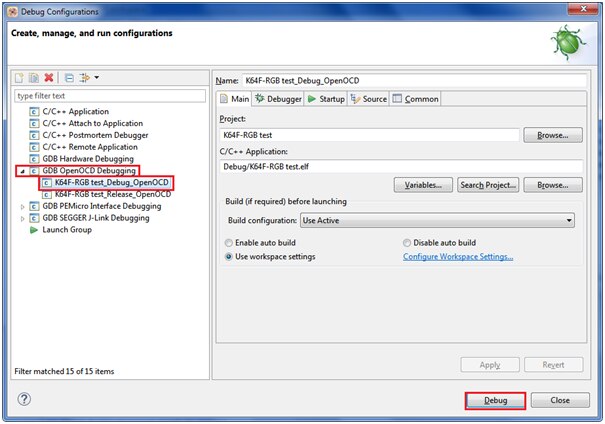
Task: Switch to the Debugger tab
Action: 278,99
